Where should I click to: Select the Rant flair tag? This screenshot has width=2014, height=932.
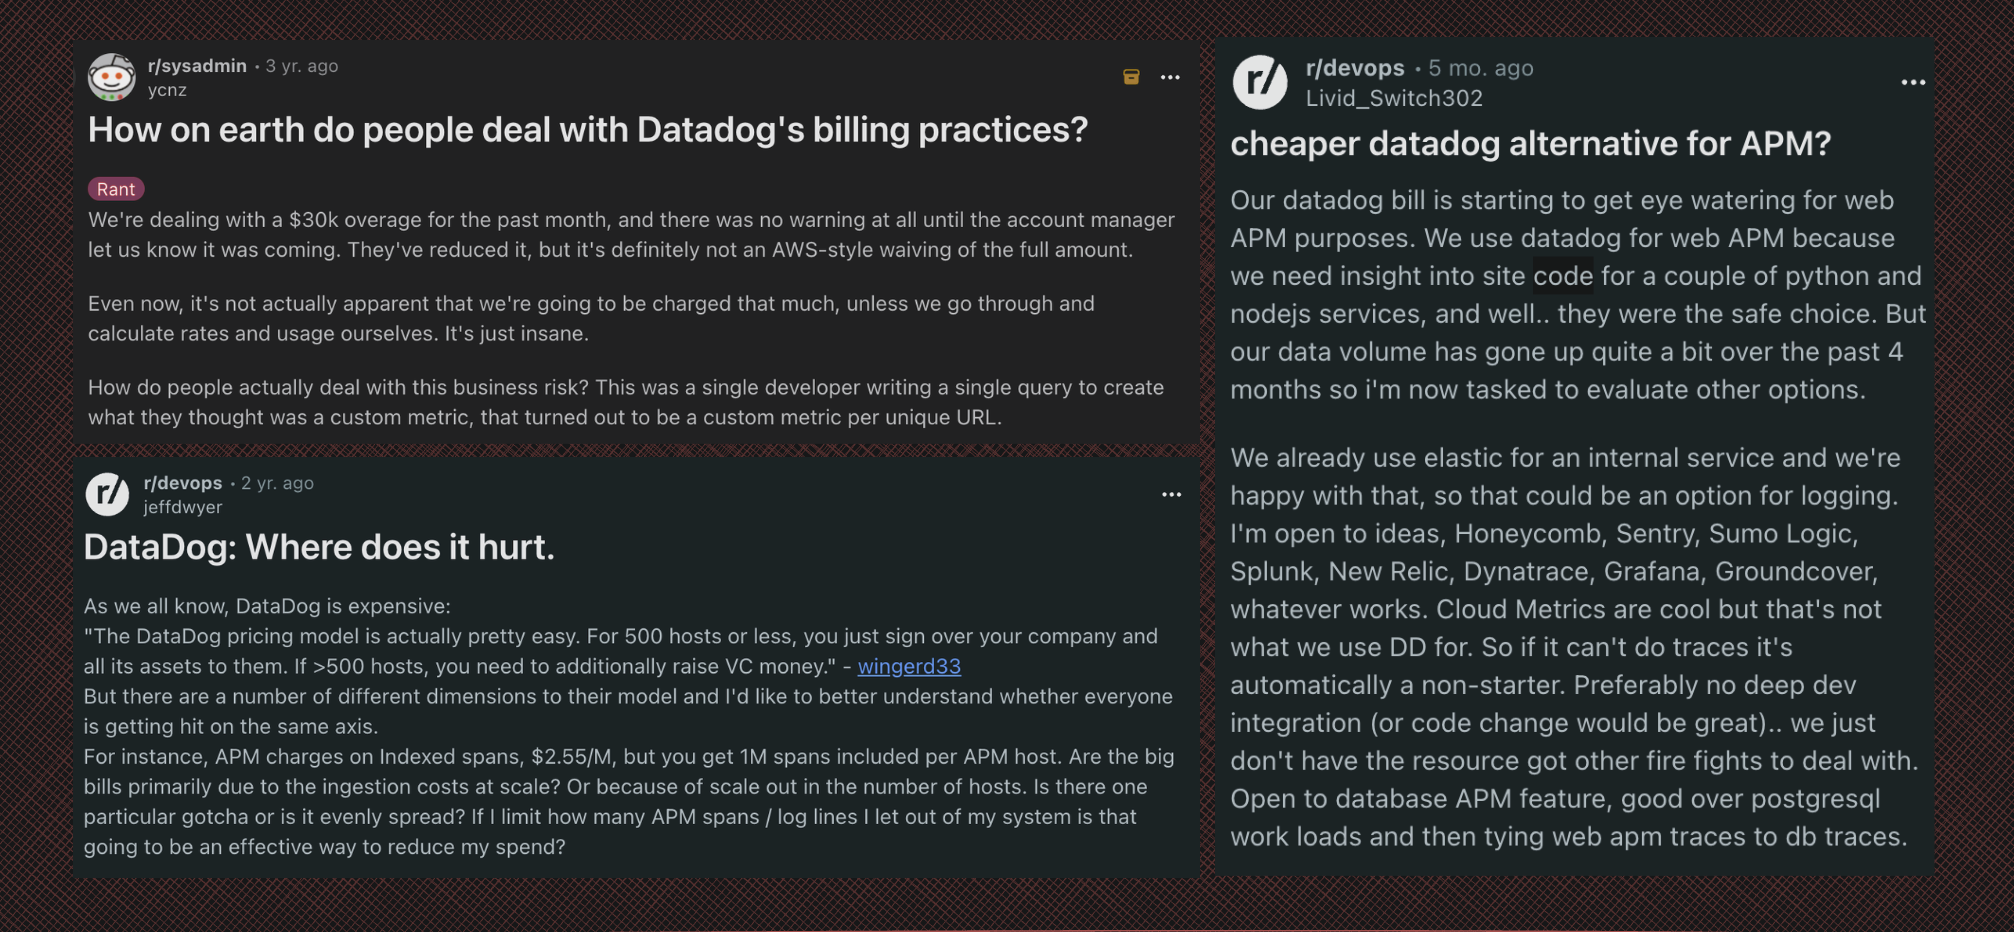coord(116,189)
